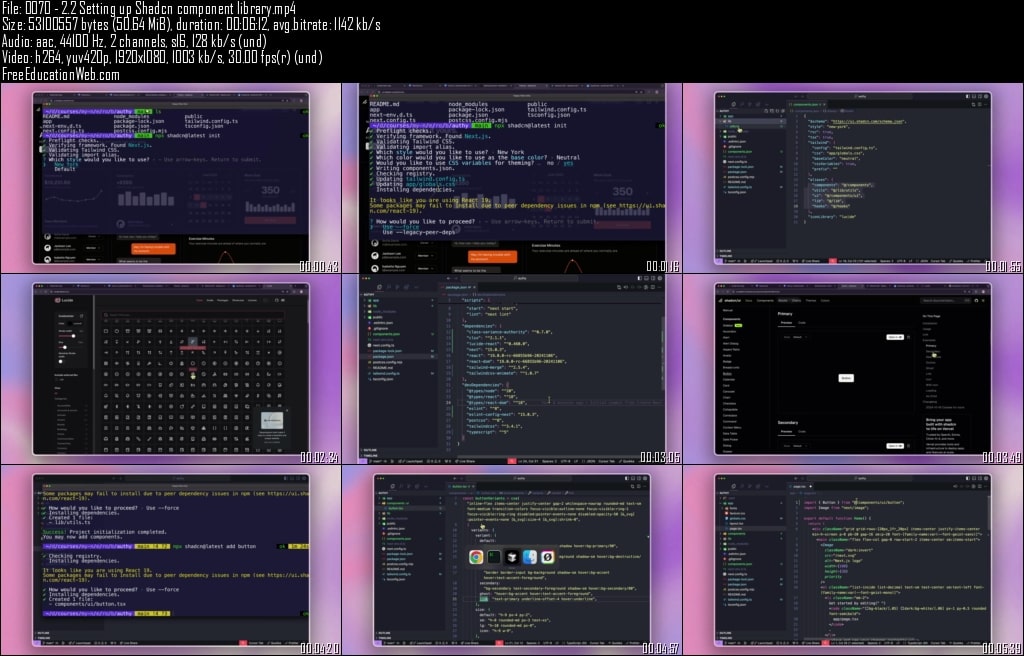1024x656 pixels.
Task: Switch to Code tab under Primary in 00:03:49
Action: [x=802, y=323]
